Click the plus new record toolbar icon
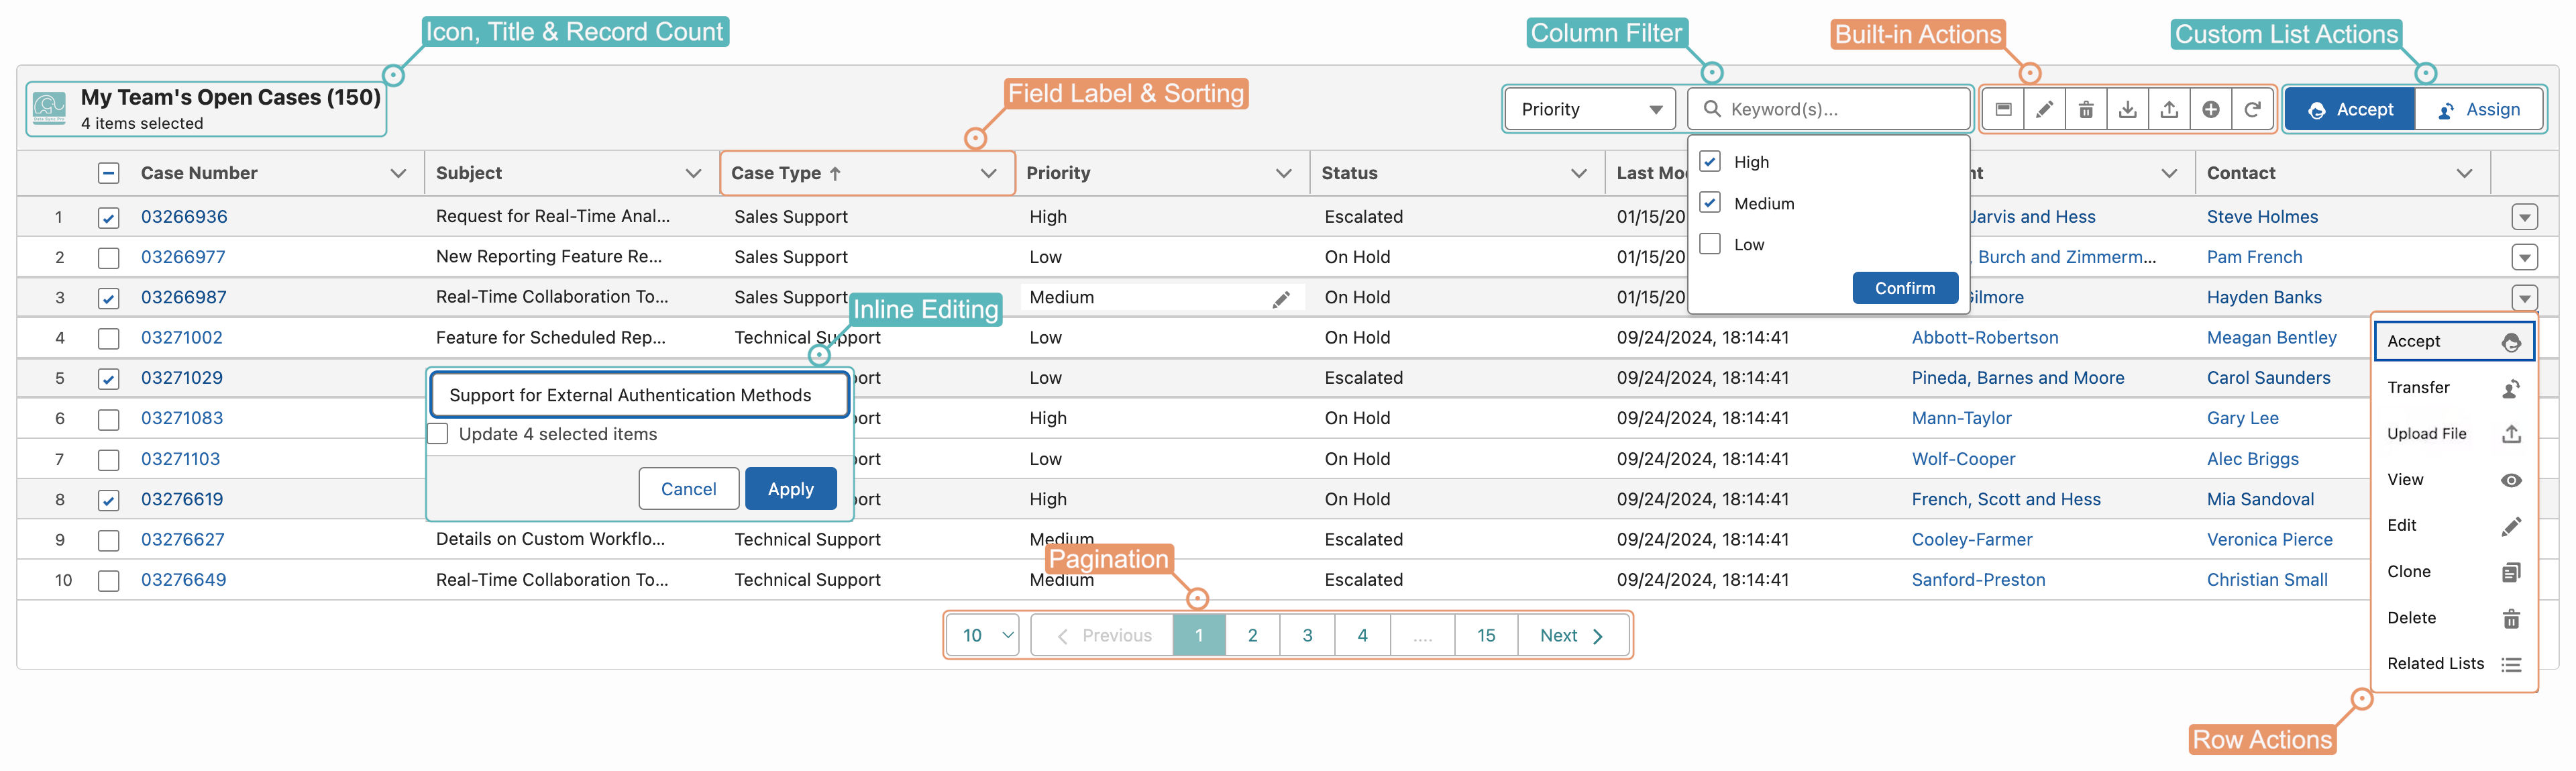This screenshot has height=771, width=2576. (2211, 110)
